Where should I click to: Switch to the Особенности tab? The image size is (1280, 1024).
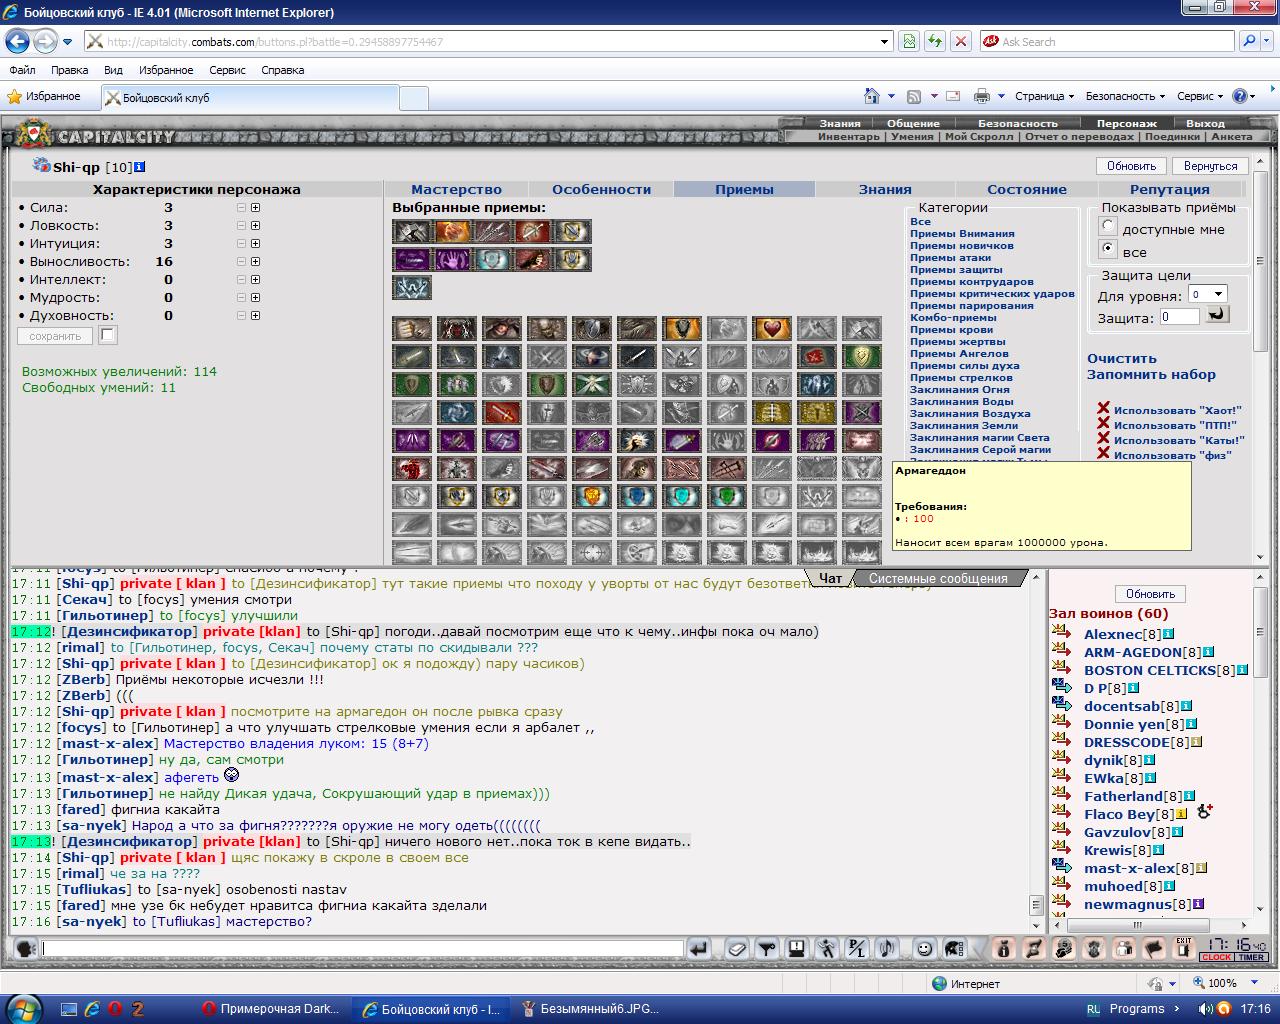pos(601,189)
